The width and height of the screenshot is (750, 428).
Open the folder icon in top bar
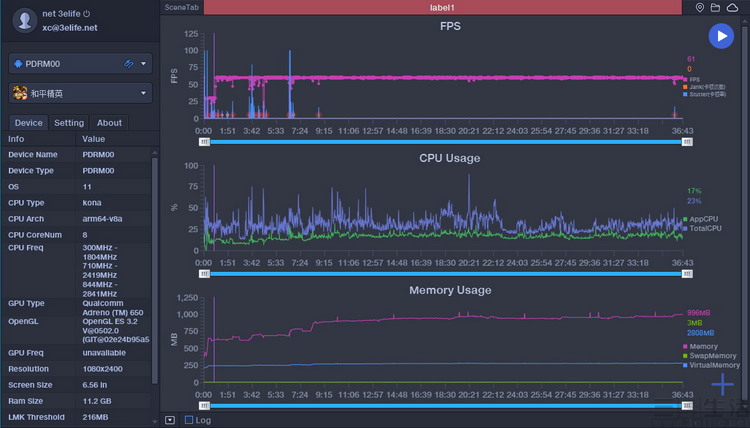coord(715,8)
